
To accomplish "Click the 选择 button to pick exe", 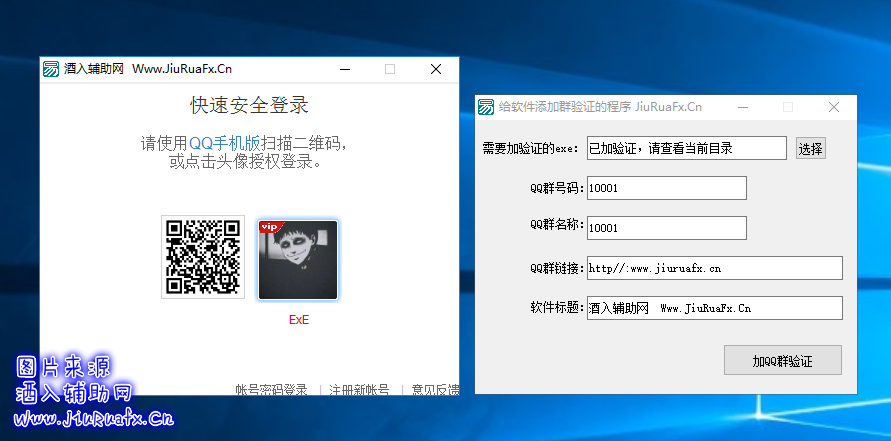I will [810, 148].
